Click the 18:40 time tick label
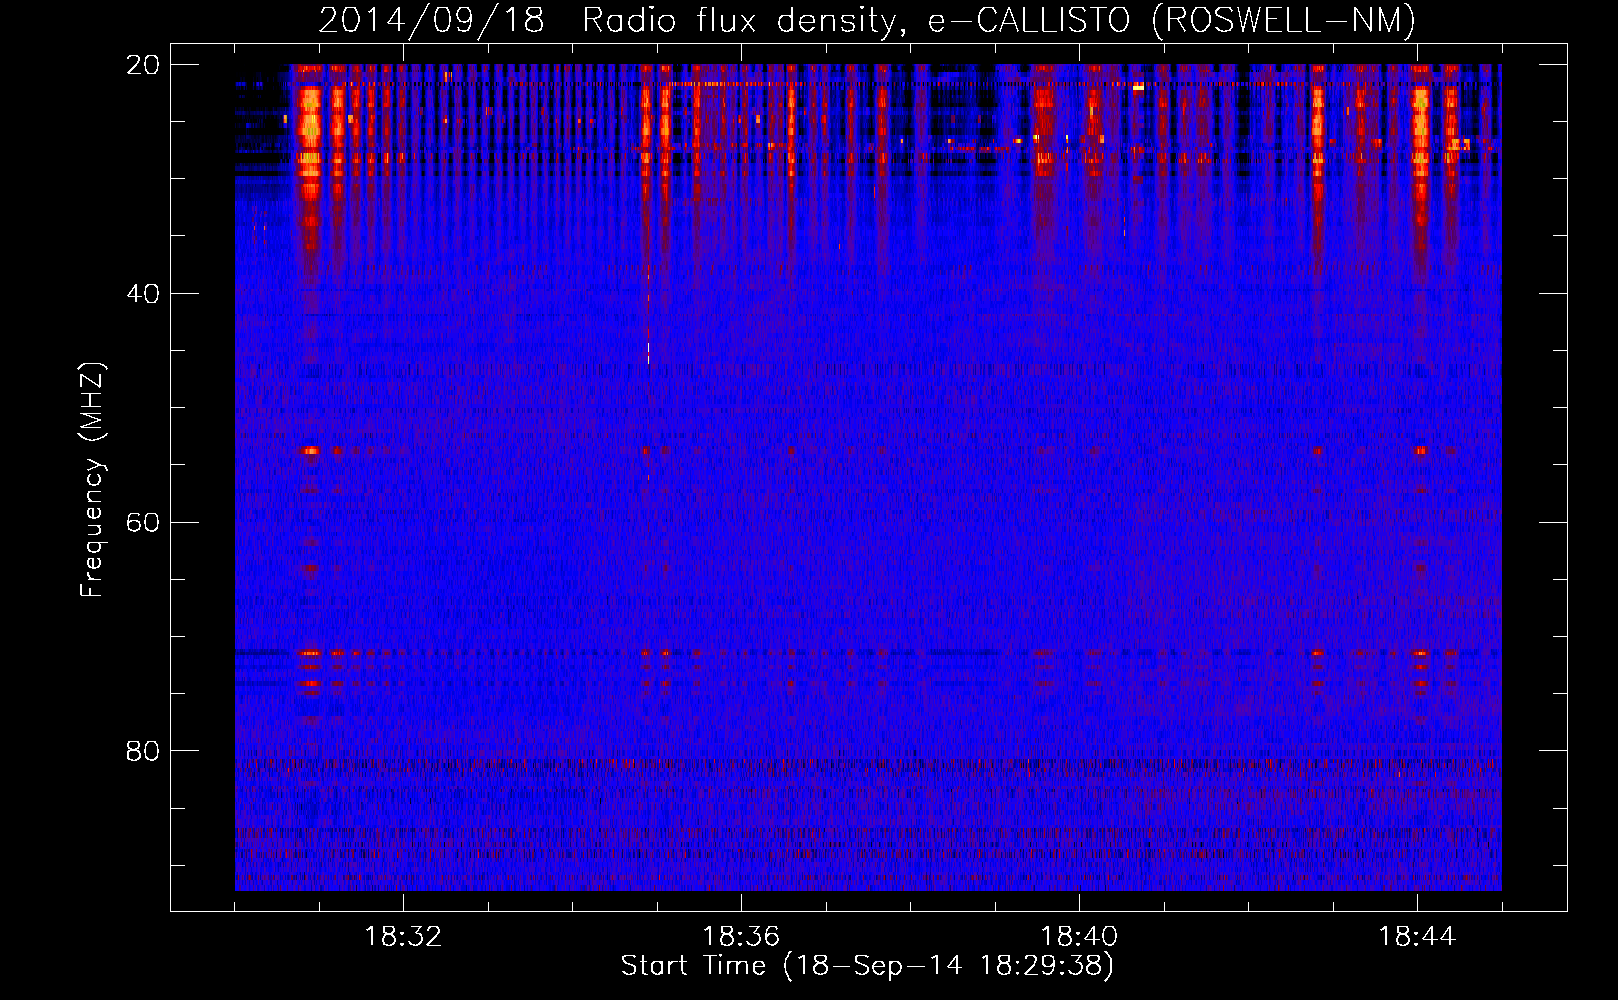1618x1000 pixels. [1079, 937]
